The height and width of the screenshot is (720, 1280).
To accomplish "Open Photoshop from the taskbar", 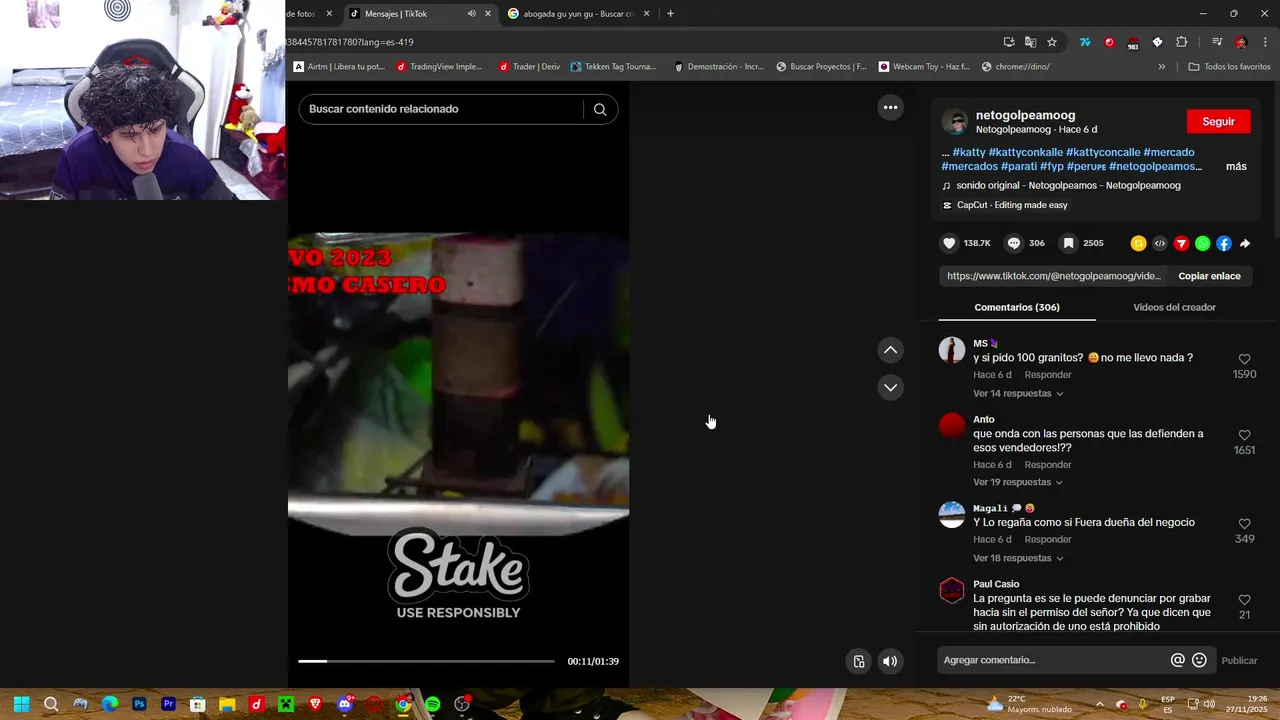I will (139, 704).
